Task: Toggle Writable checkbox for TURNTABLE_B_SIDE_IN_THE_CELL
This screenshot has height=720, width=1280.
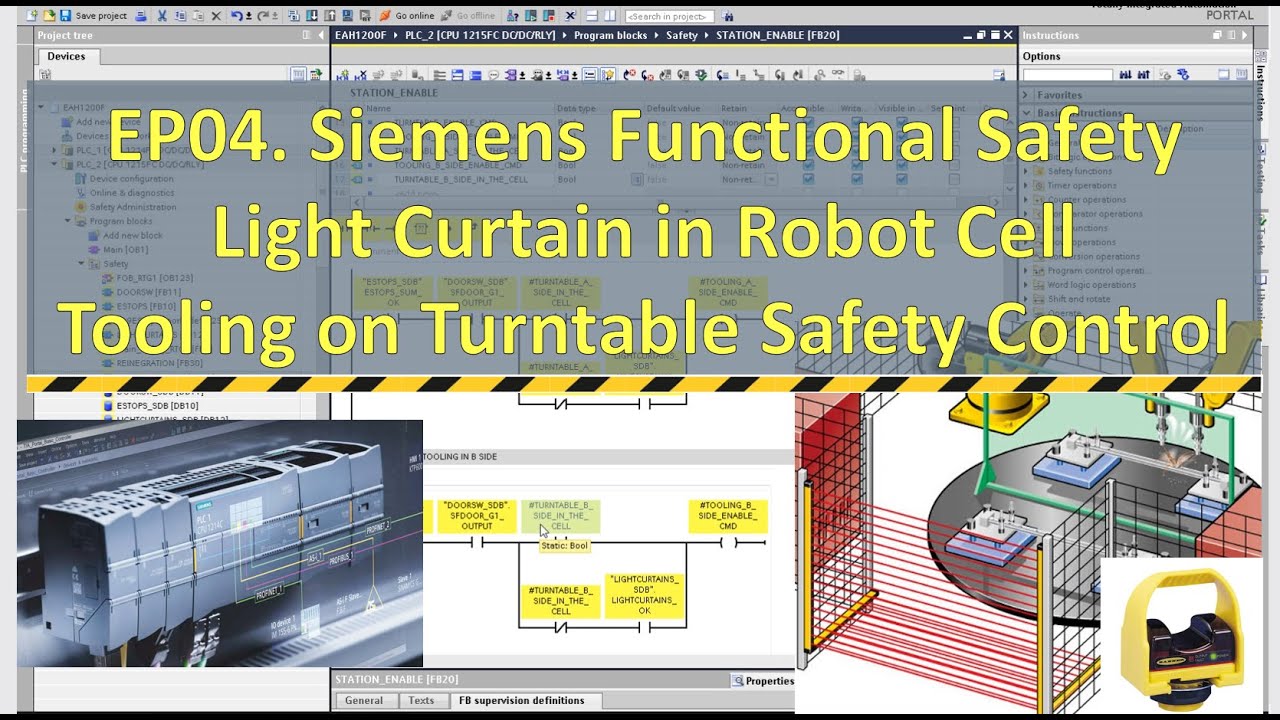Action: [856, 179]
